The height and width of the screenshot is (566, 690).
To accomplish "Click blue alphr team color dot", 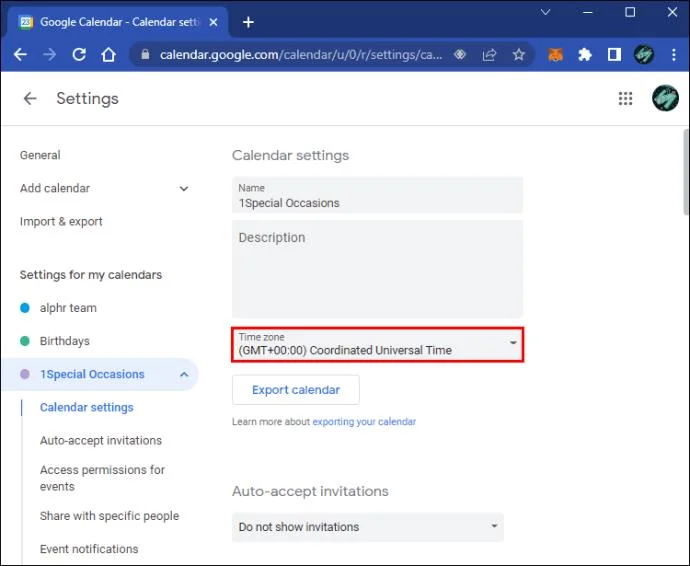I will pos(25,308).
